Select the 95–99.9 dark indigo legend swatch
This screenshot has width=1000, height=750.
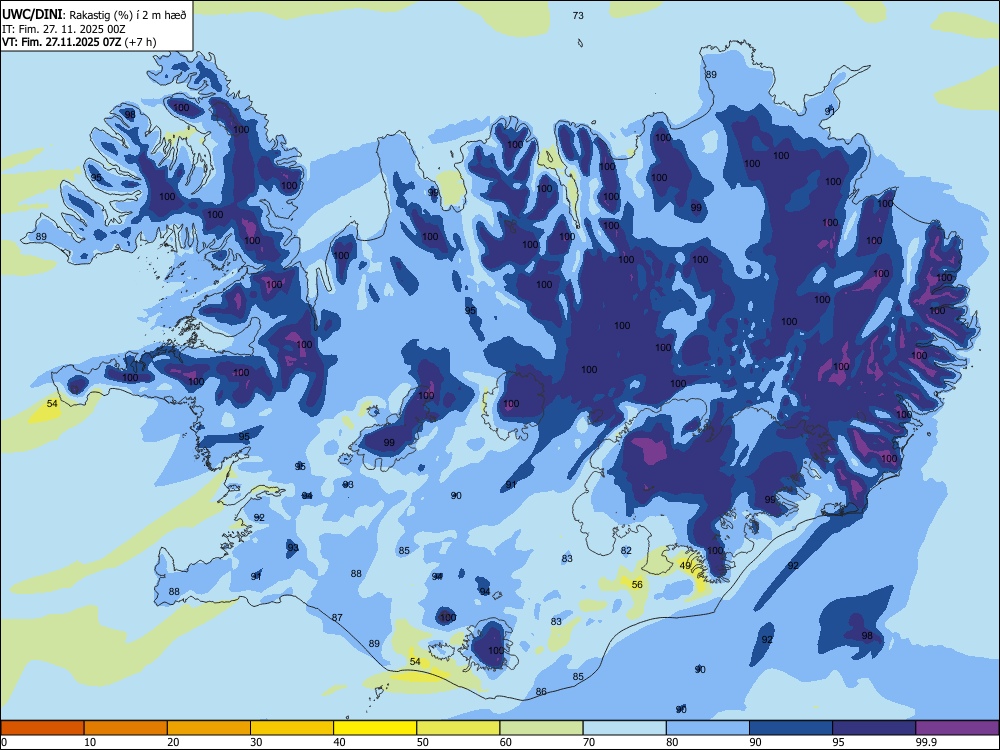874,728
